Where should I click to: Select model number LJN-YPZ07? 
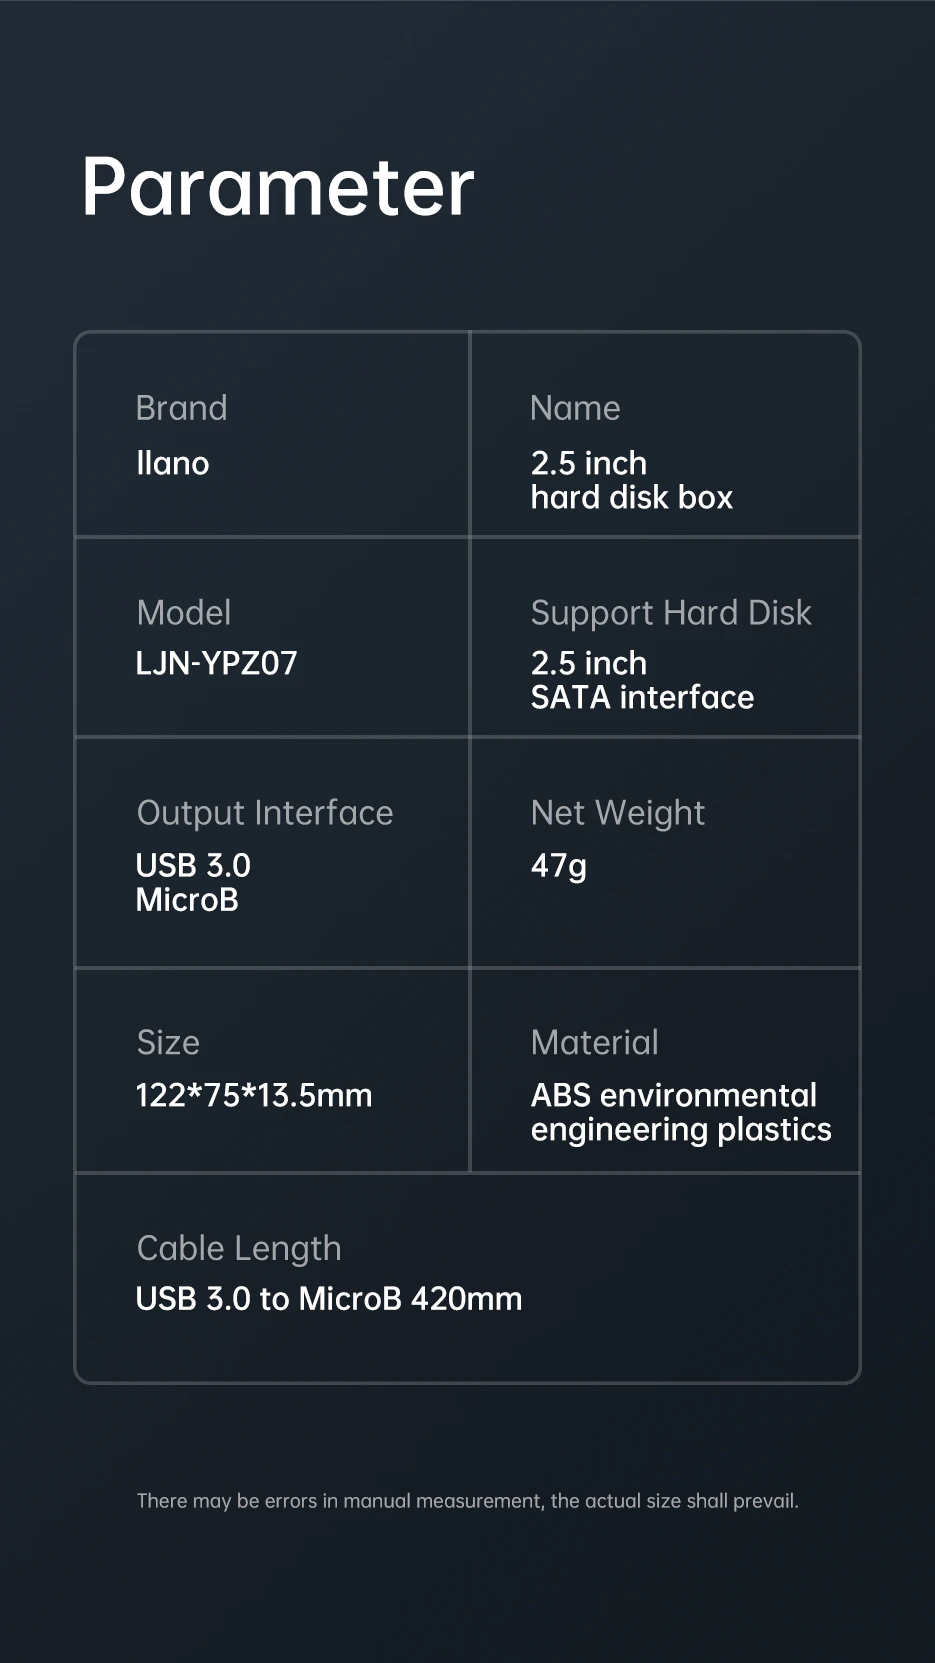point(216,663)
